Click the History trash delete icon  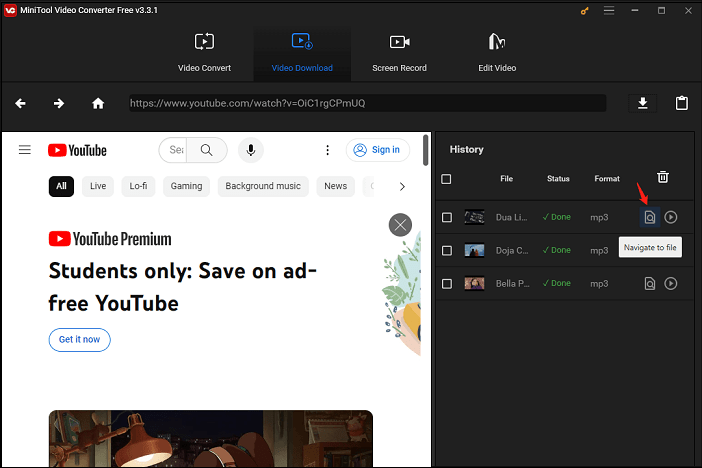[x=663, y=177]
